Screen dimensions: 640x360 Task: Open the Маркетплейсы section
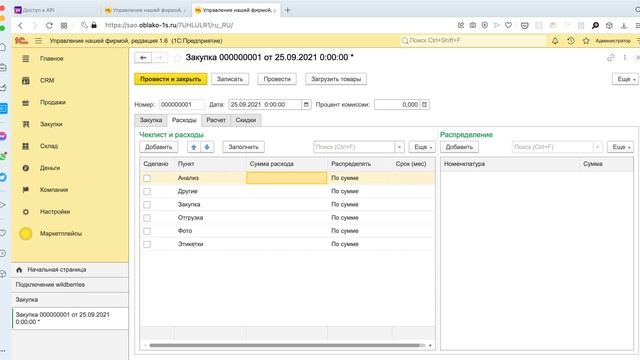pos(60,233)
